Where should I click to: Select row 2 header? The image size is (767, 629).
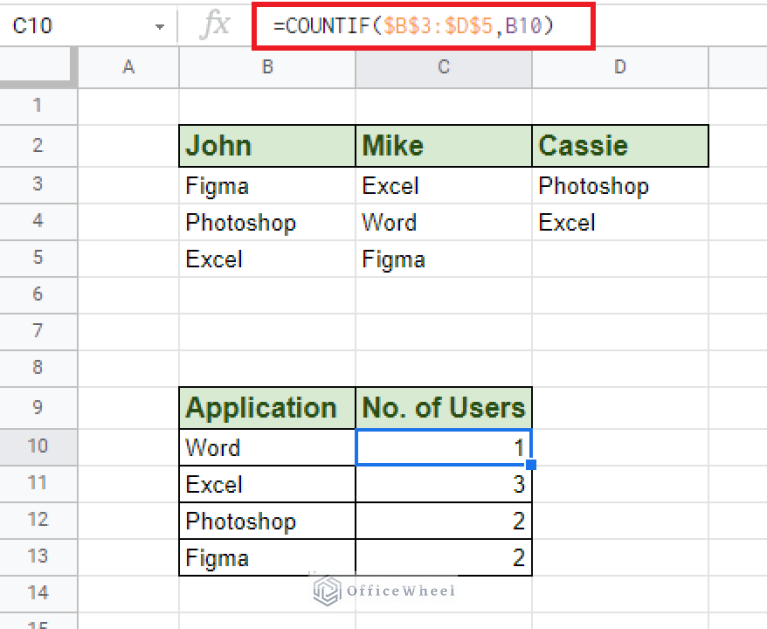coord(38,146)
